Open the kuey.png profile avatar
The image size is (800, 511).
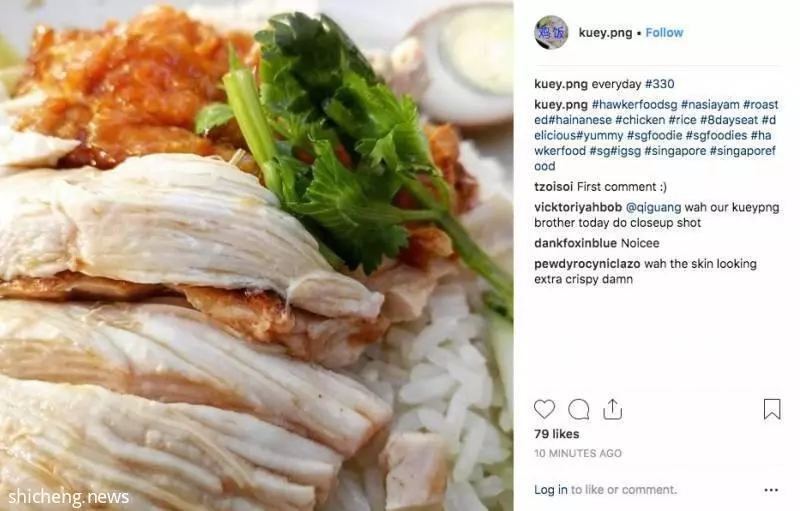point(551,33)
